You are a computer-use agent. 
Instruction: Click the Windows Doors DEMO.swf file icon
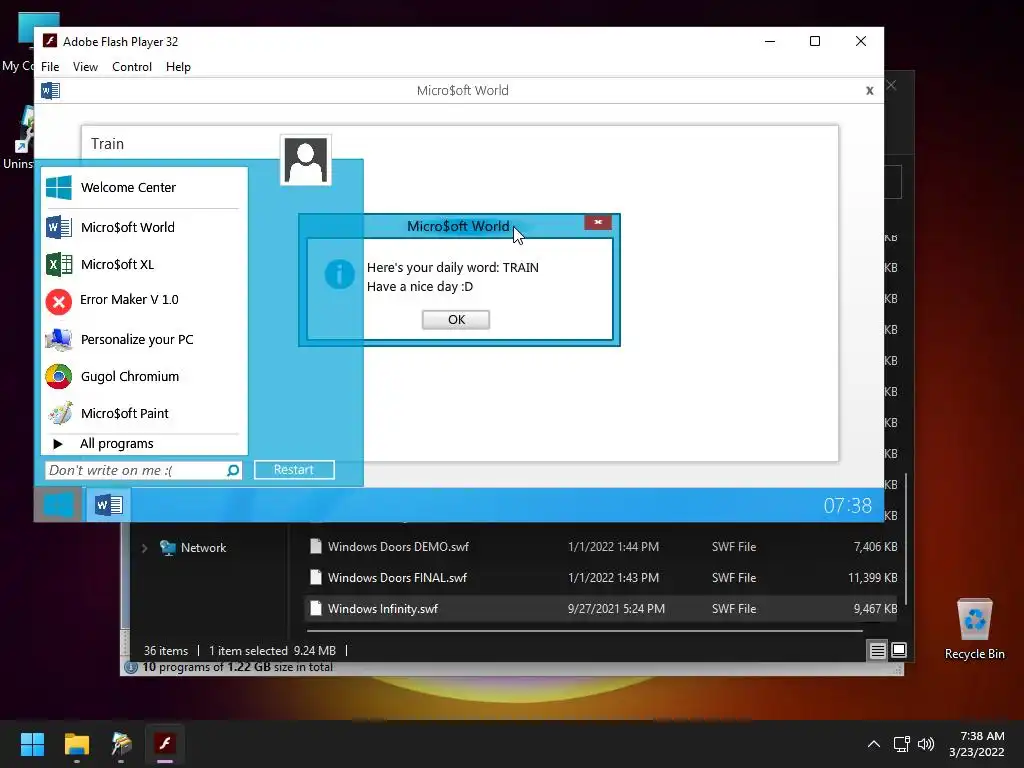tap(315, 547)
